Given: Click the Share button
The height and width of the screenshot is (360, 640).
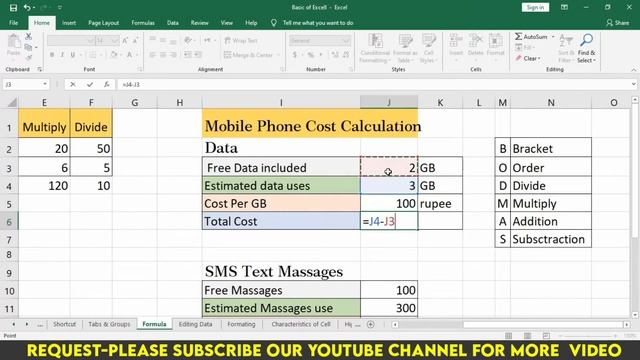Looking at the screenshot, I should point(618,23).
